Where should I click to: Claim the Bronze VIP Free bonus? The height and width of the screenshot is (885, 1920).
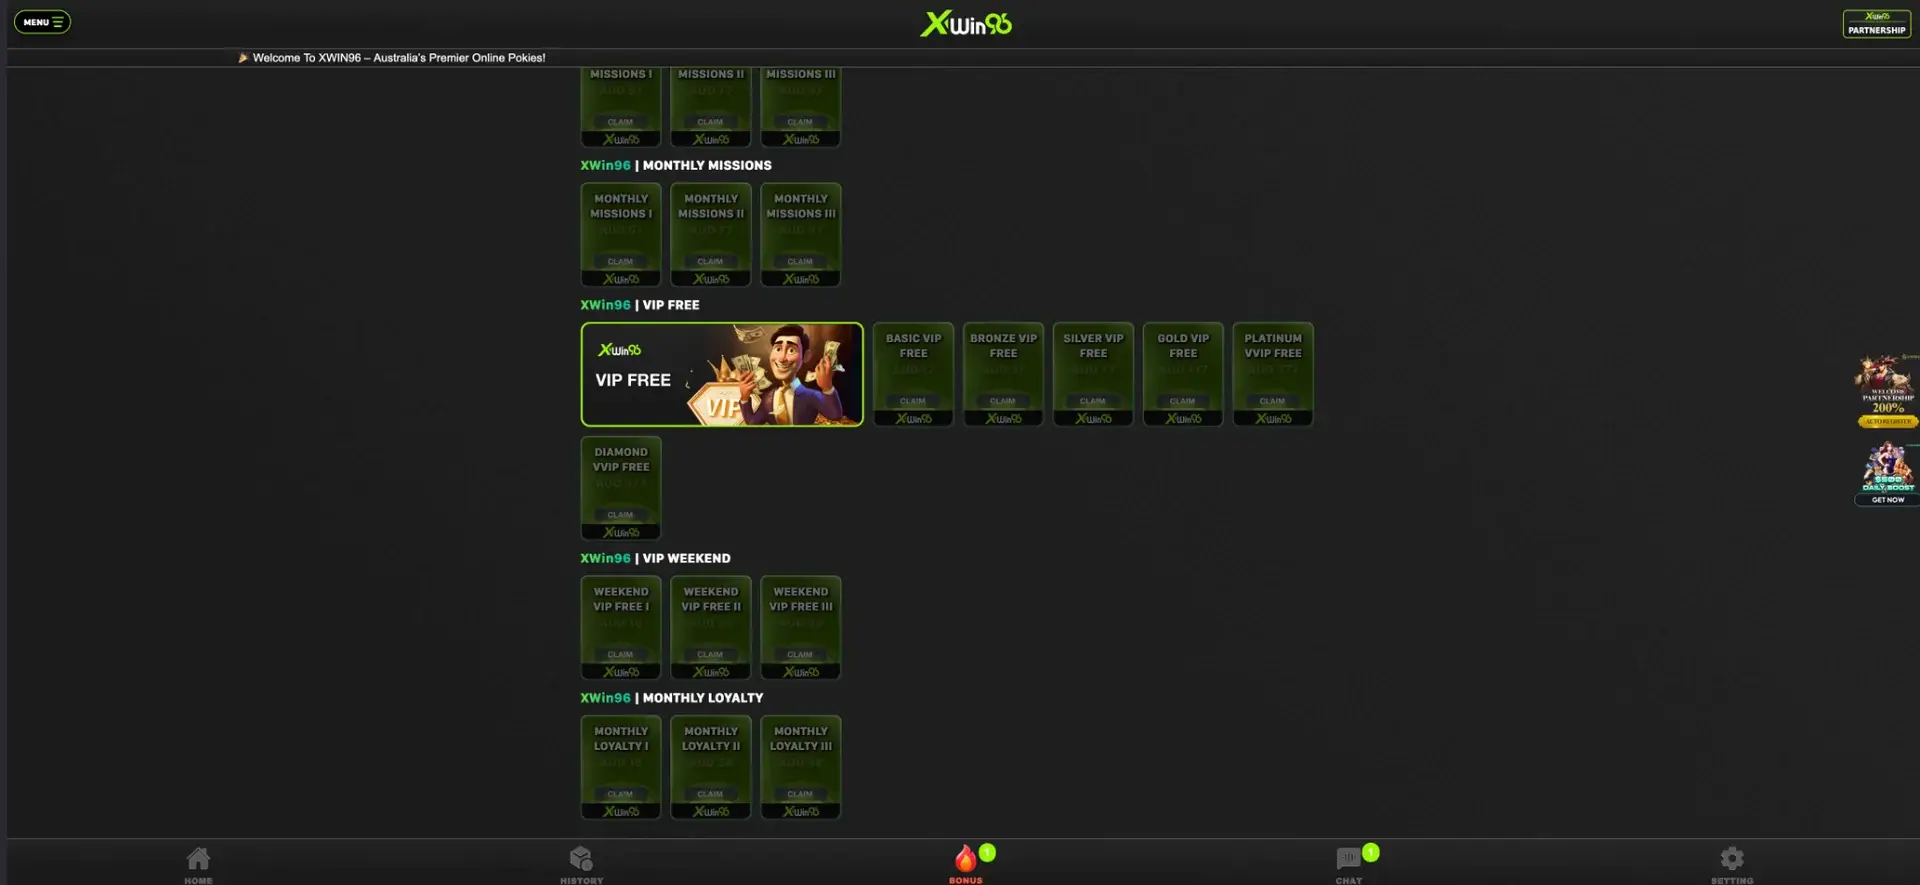tap(1003, 401)
